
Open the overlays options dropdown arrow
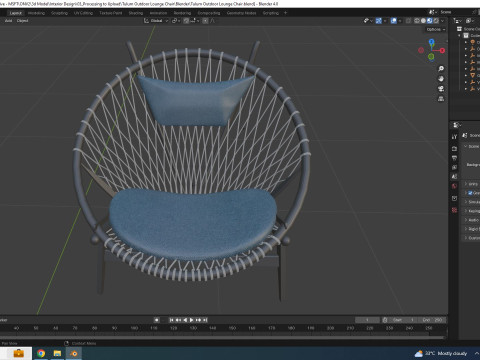pyautogui.click(x=400, y=21)
